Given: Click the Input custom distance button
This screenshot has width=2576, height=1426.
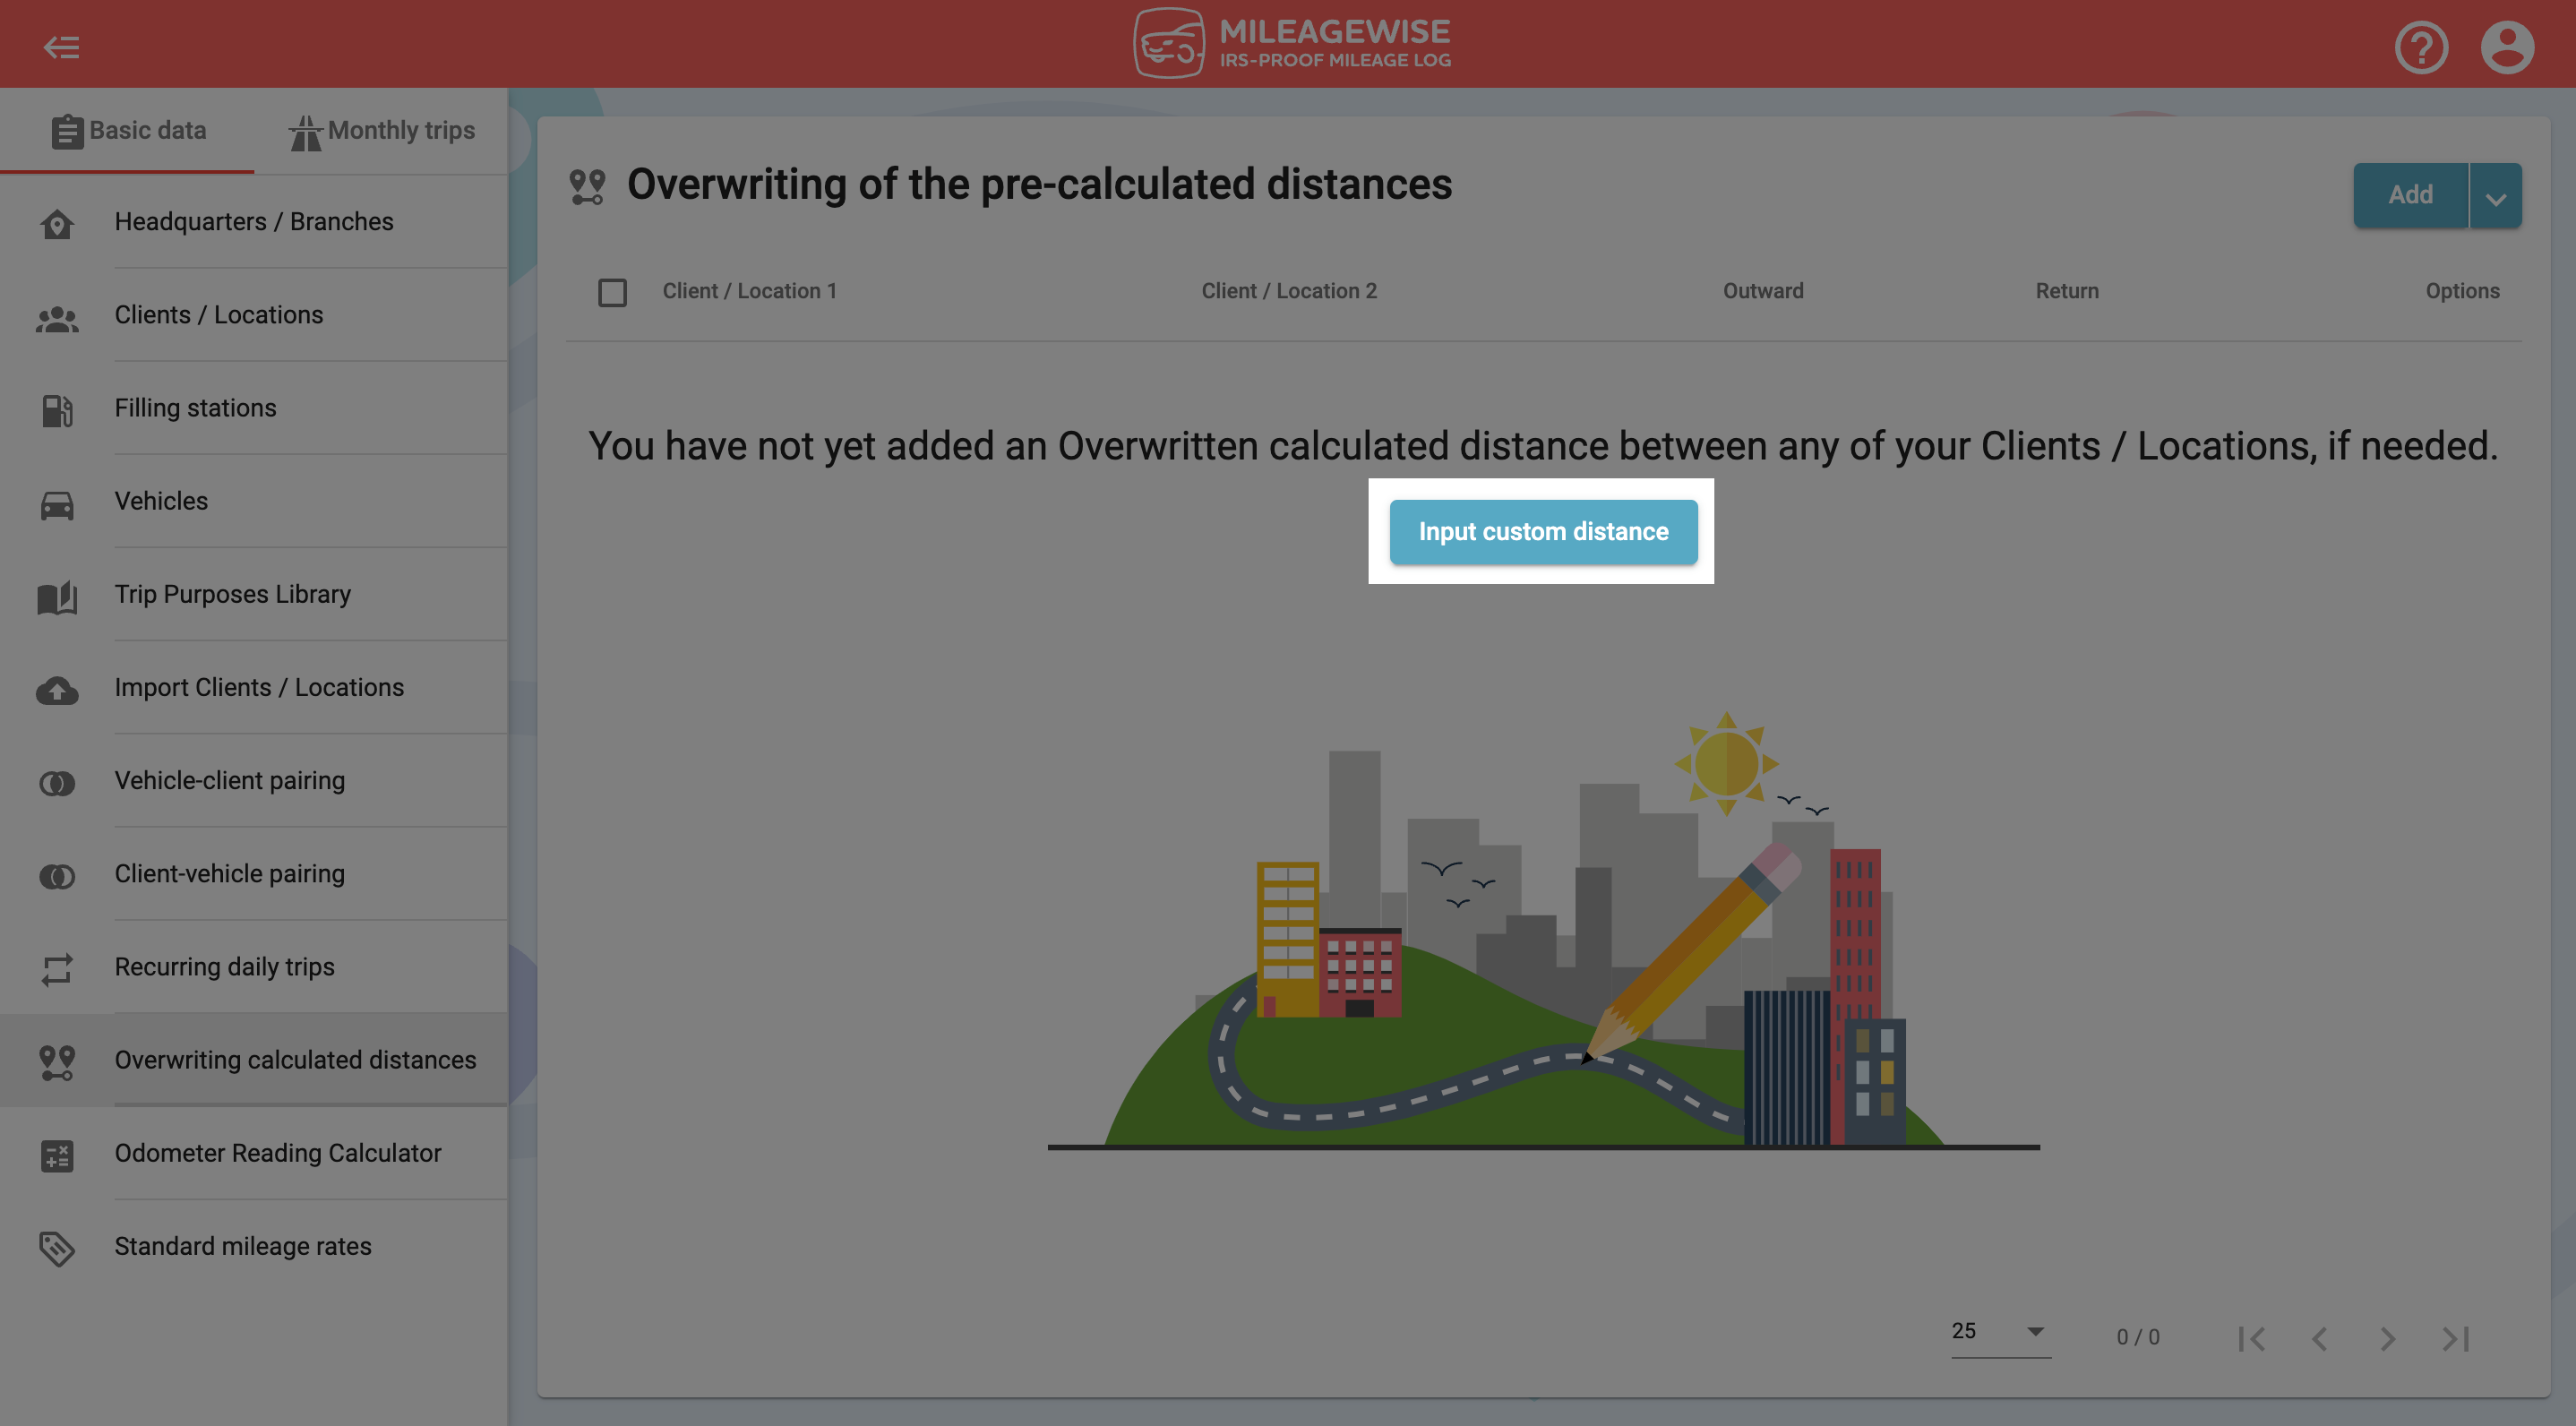Looking at the screenshot, I should tap(1543, 531).
